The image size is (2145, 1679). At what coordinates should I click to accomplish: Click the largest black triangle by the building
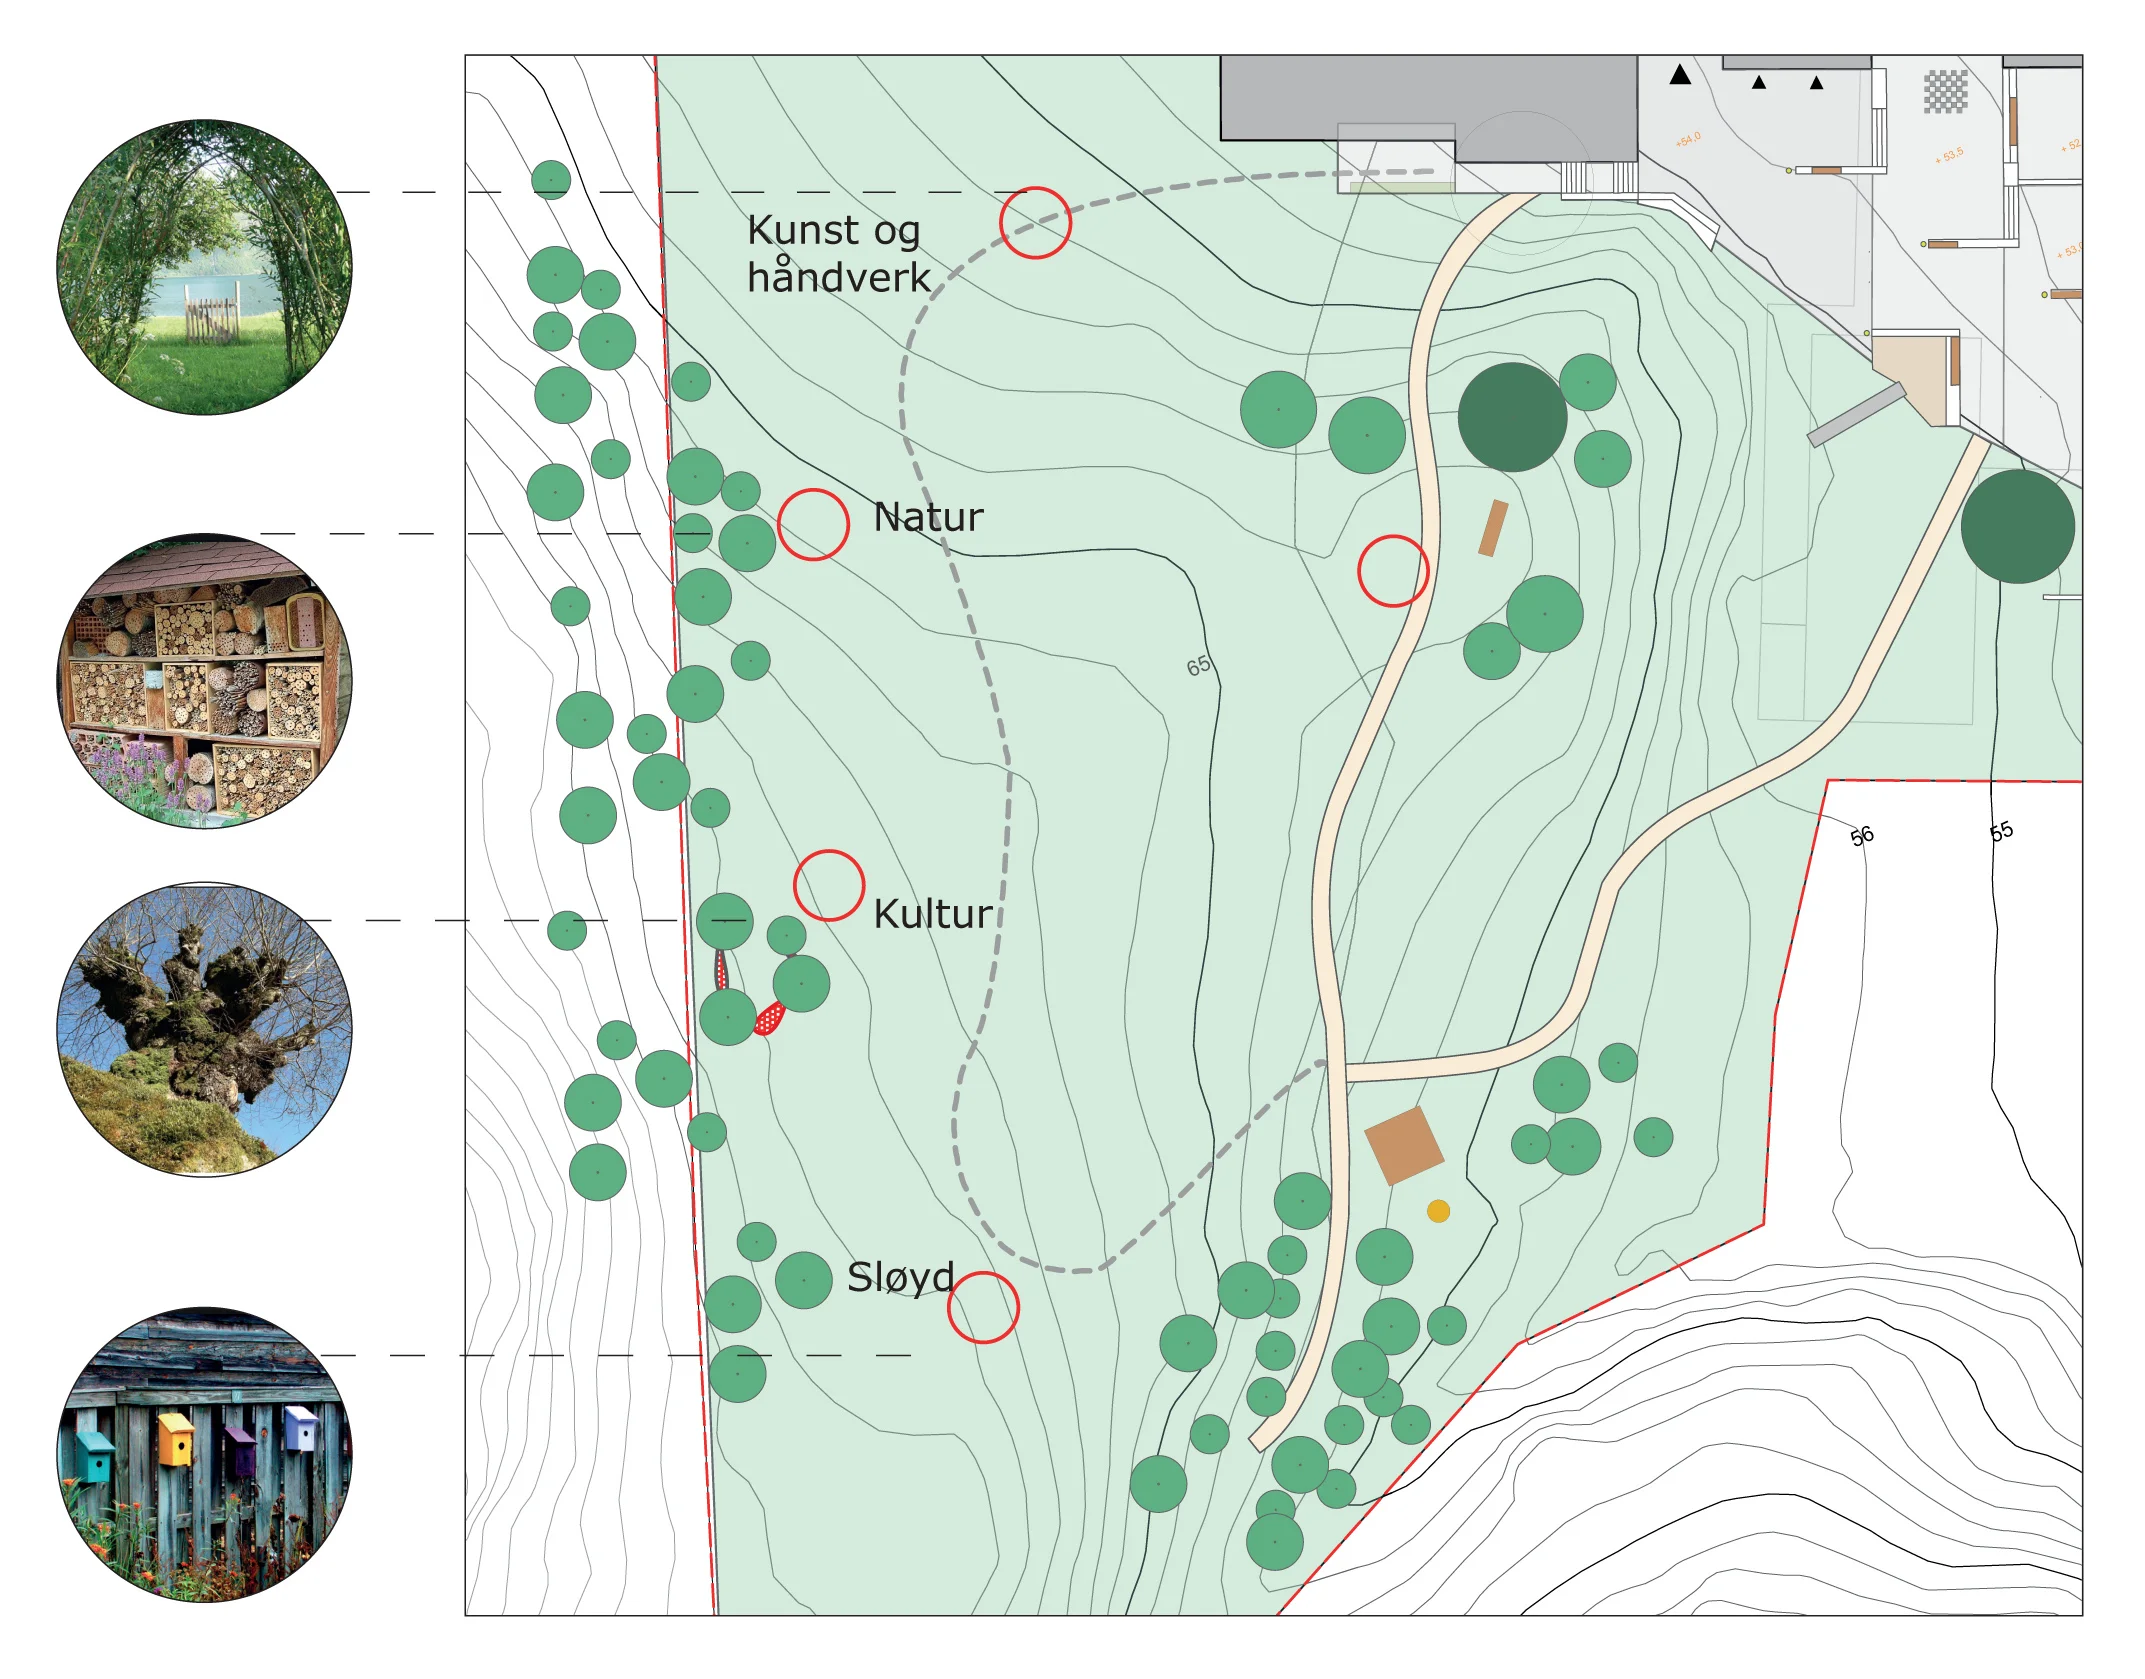[1680, 74]
